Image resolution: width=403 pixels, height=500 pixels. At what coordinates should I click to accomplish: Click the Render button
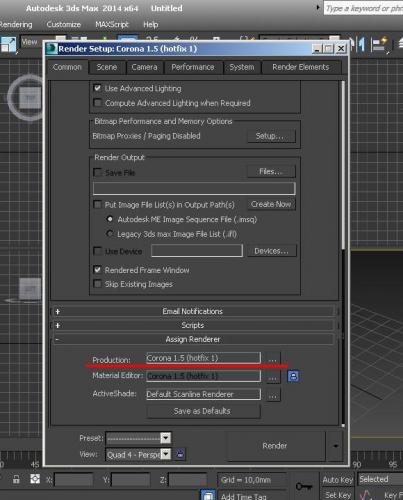pyautogui.click(x=275, y=446)
